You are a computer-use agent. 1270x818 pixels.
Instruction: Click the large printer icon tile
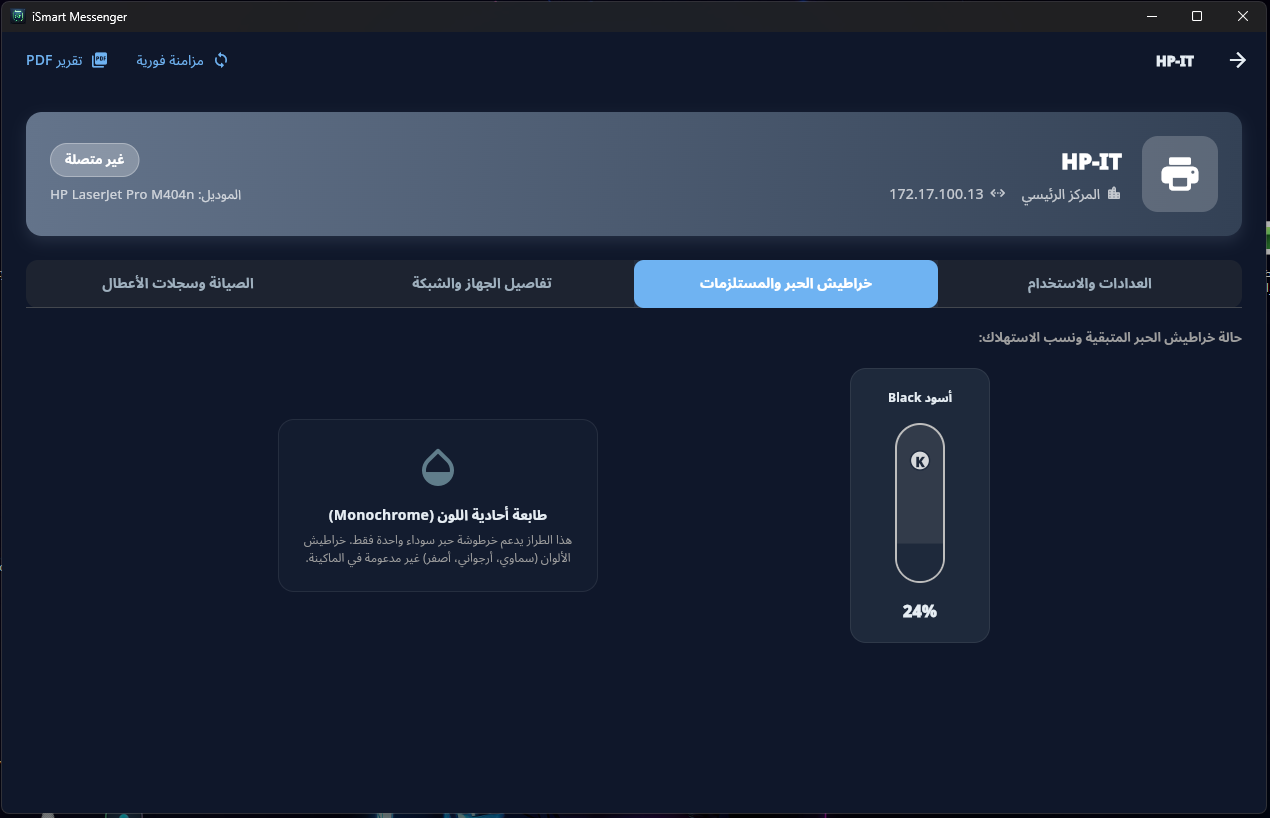[x=1180, y=174]
